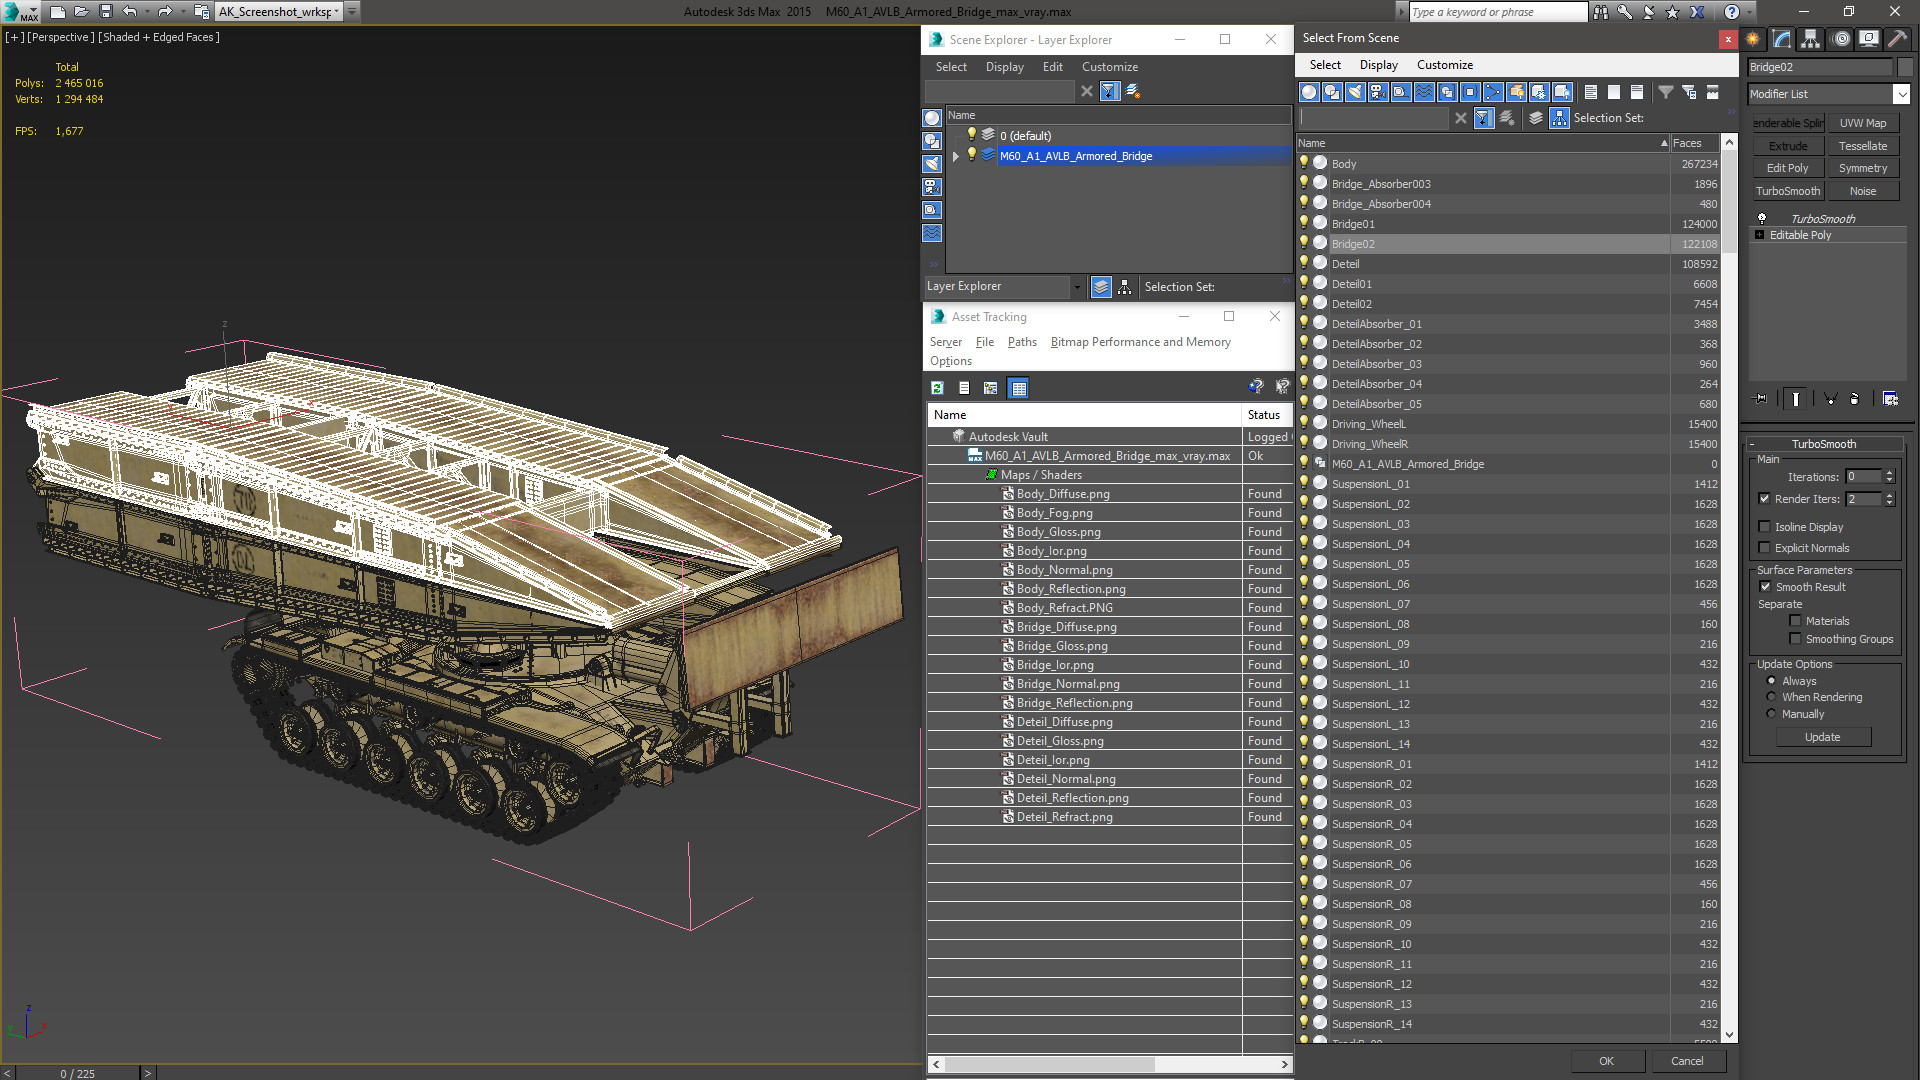Click the object color swatch beside Bridge02

point(1904,67)
